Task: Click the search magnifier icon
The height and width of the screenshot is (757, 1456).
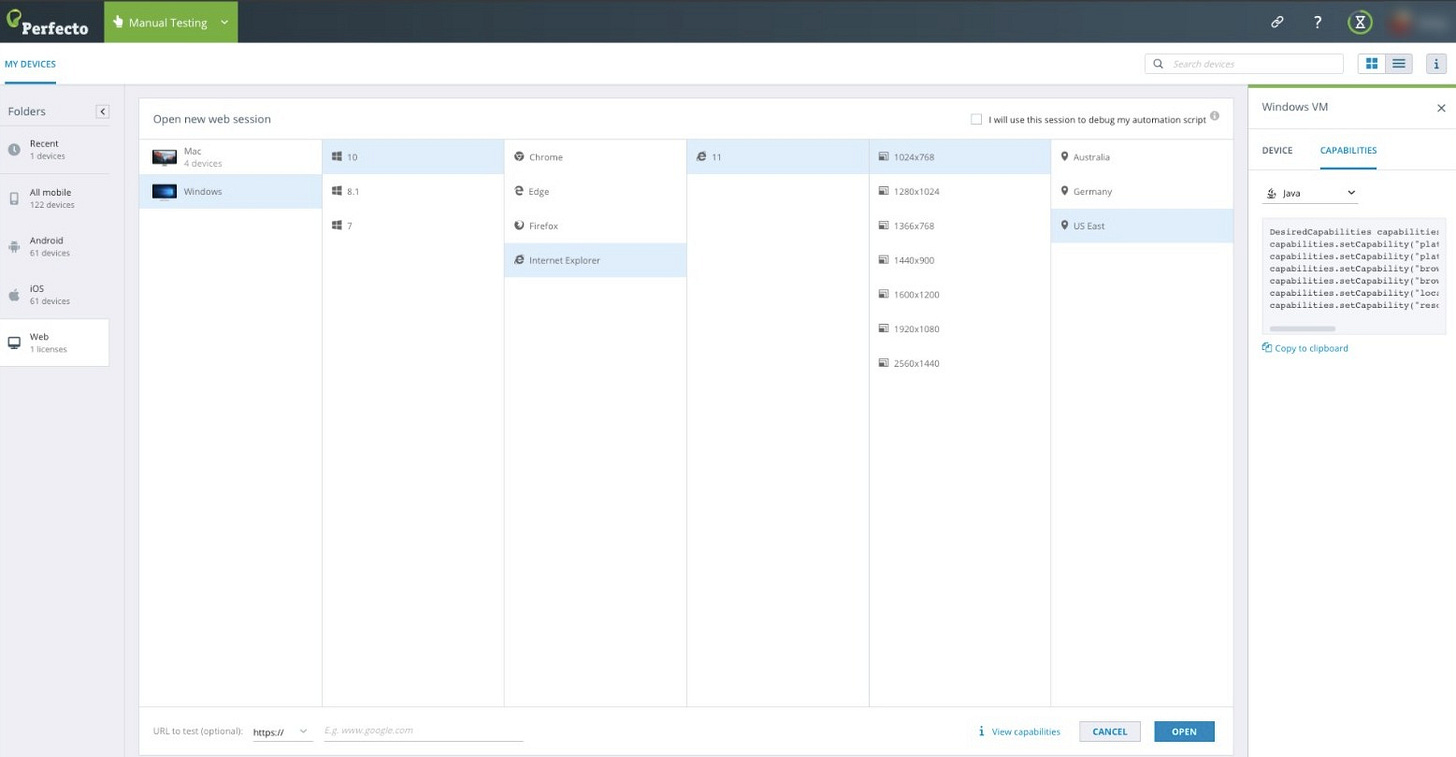Action: click(x=1158, y=64)
